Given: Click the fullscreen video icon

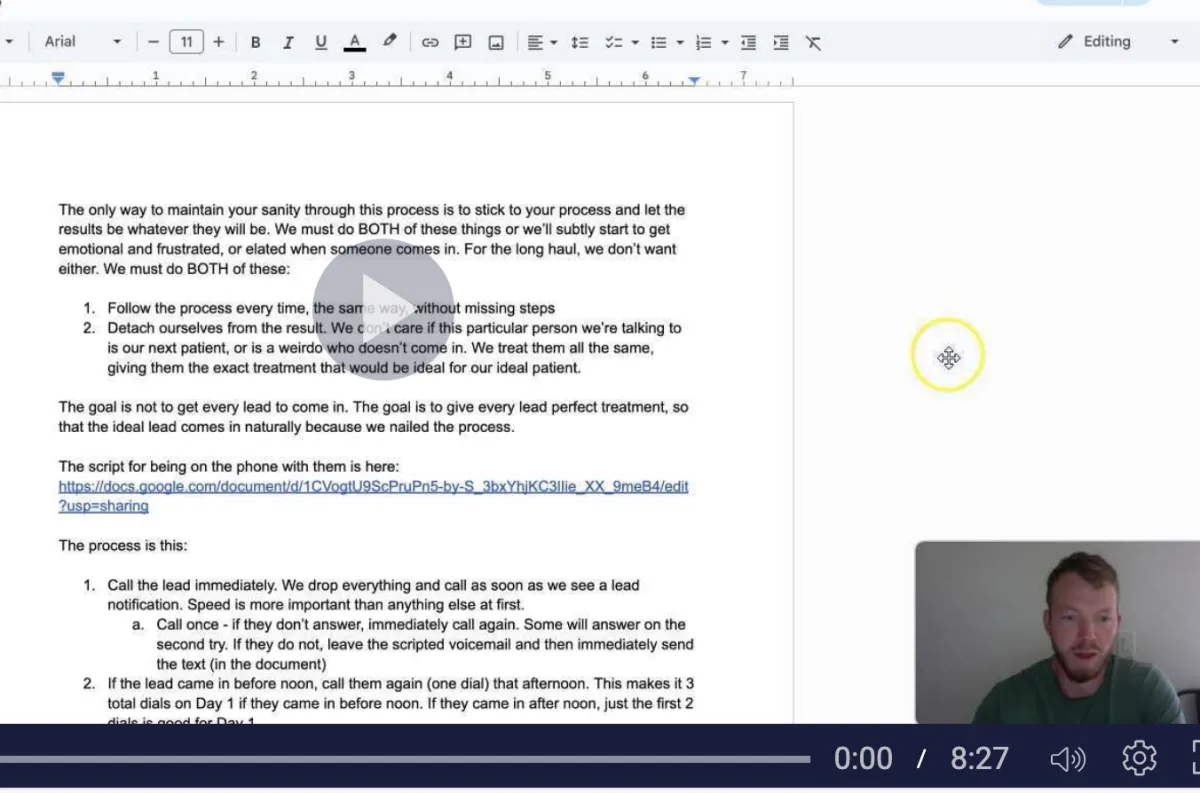Looking at the screenshot, I should [x=1195, y=758].
